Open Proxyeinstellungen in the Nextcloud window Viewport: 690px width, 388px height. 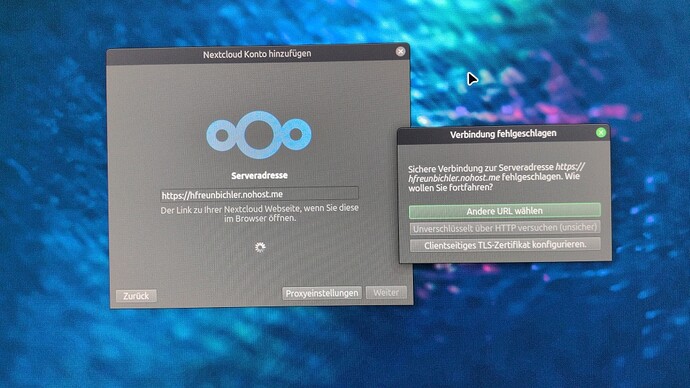point(322,293)
